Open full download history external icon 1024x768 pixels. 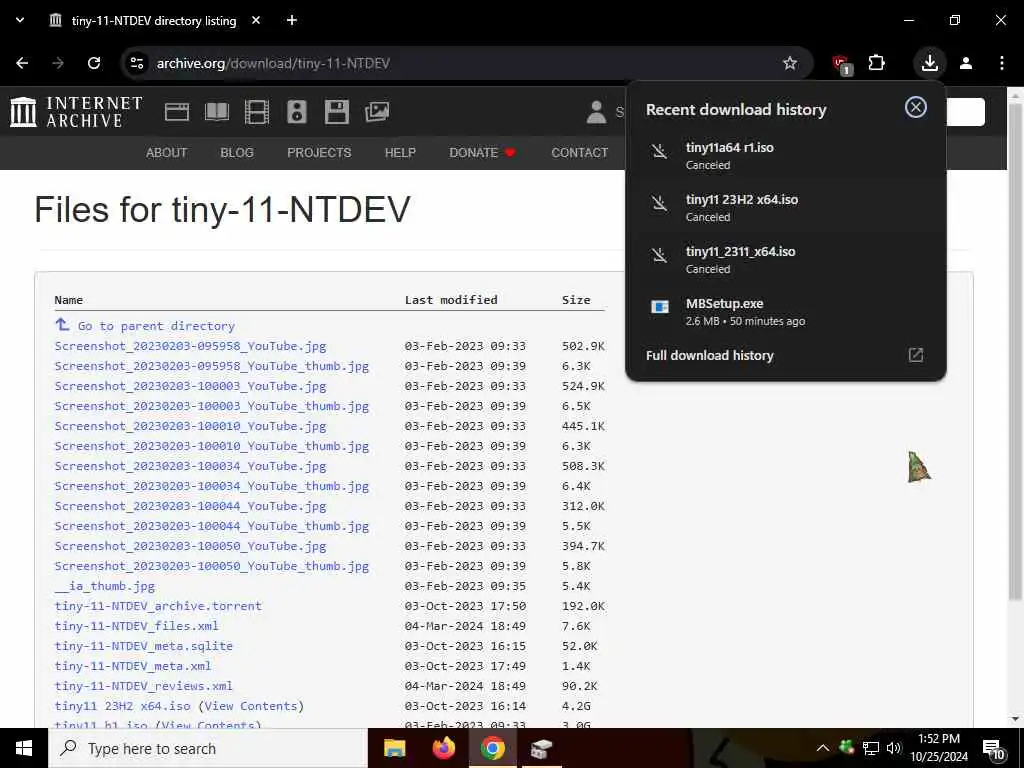click(x=916, y=355)
